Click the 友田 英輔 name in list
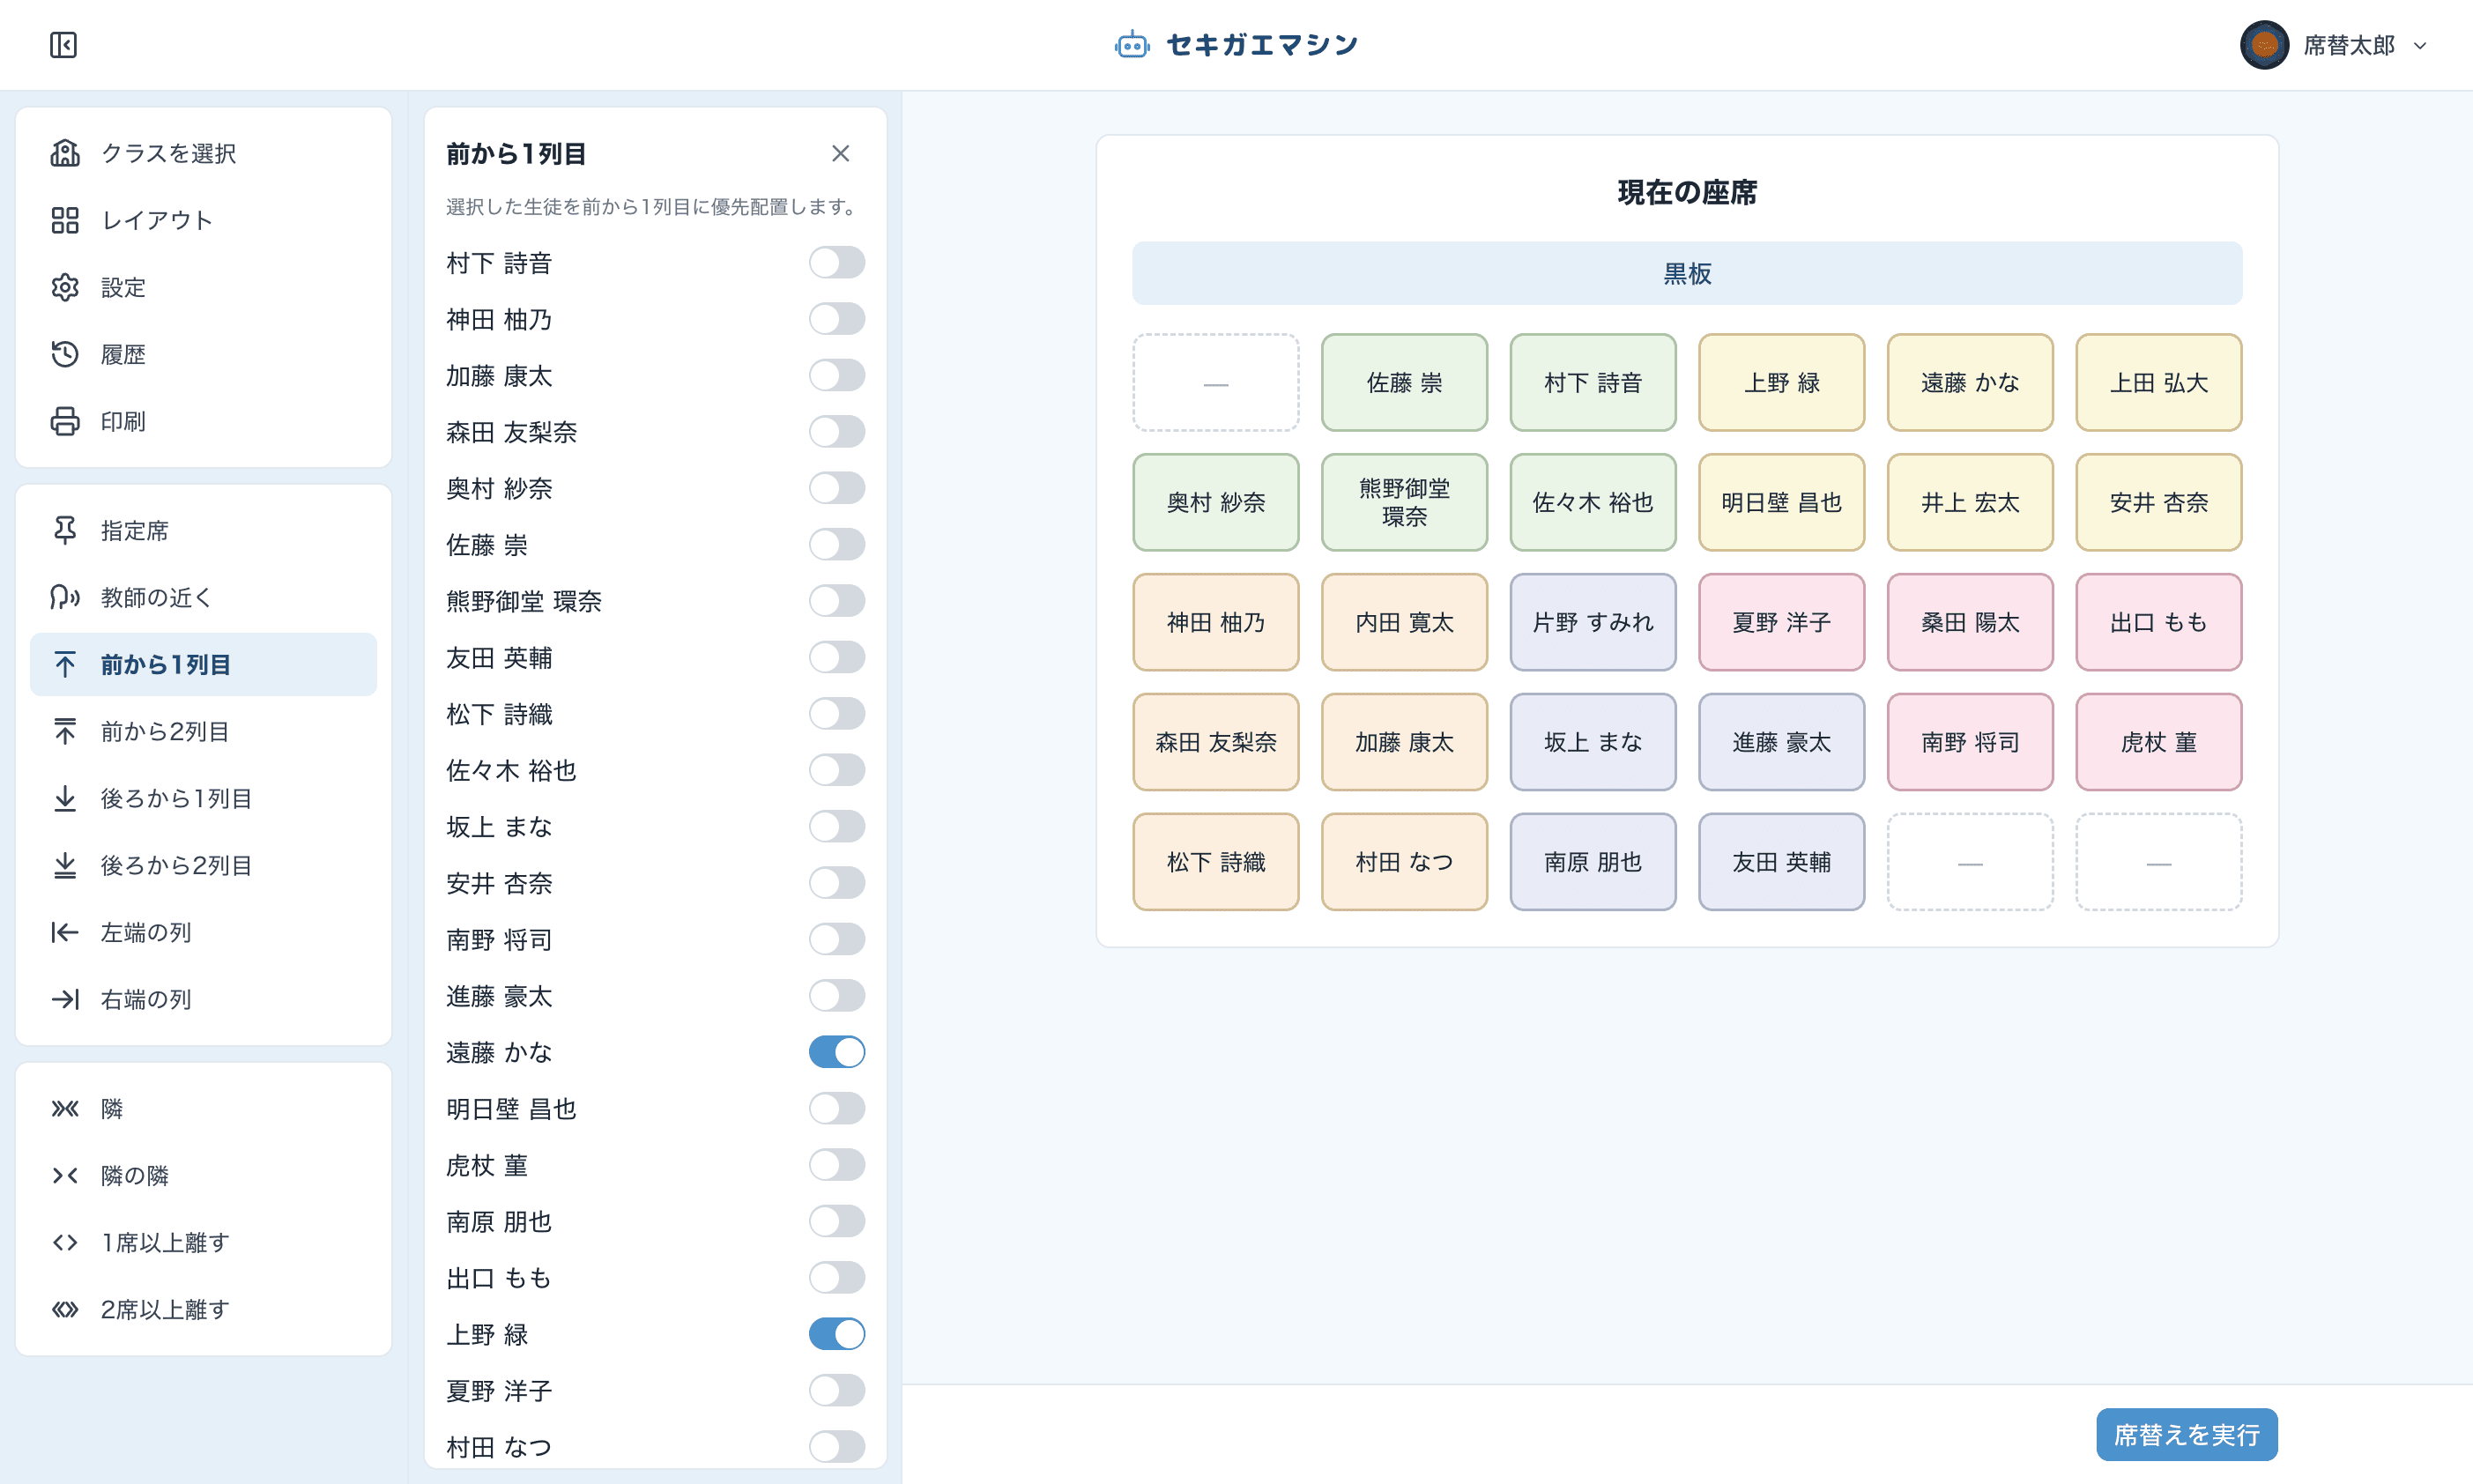Image resolution: width=2473 pixels, height=1484 pixels. (x=499, y=658)
